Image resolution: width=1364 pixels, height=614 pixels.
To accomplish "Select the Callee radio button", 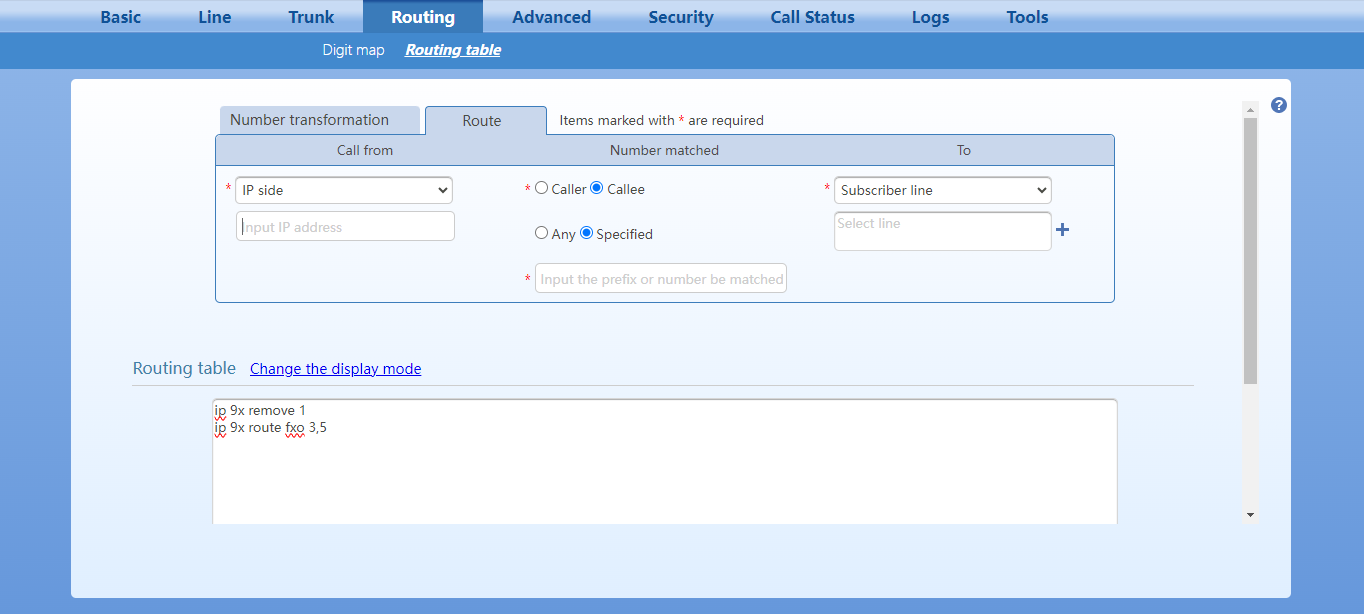I will 597,188.
